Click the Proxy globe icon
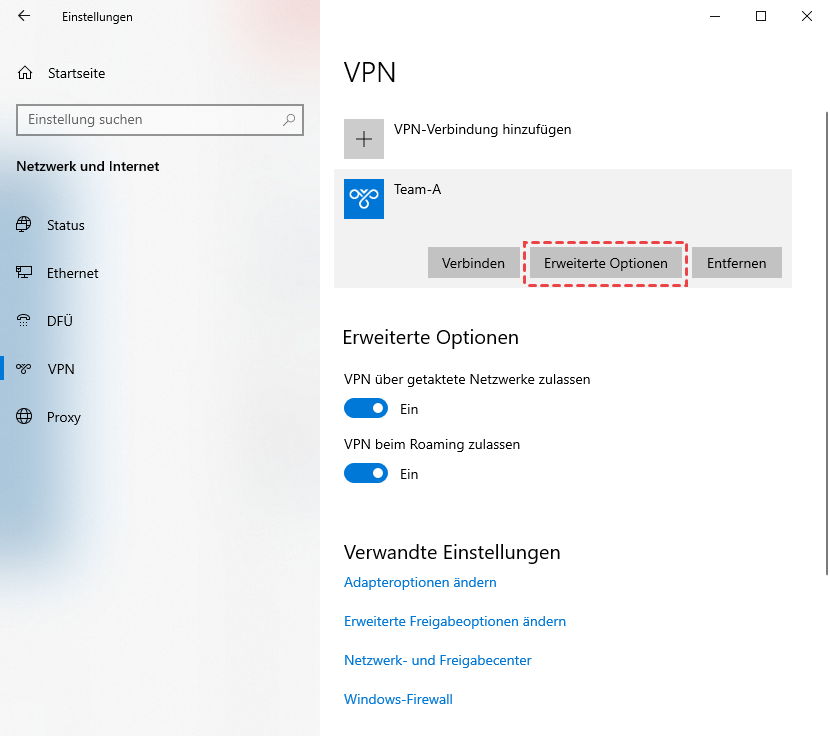The height and width of the screenshot is (736, 830). pyautogui.click(x=24, y=417)
